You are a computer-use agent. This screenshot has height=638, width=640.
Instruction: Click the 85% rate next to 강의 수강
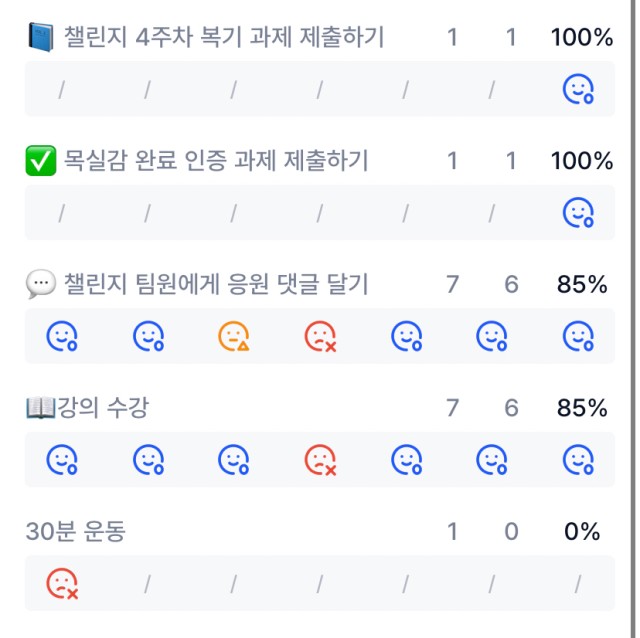[582, 408]
